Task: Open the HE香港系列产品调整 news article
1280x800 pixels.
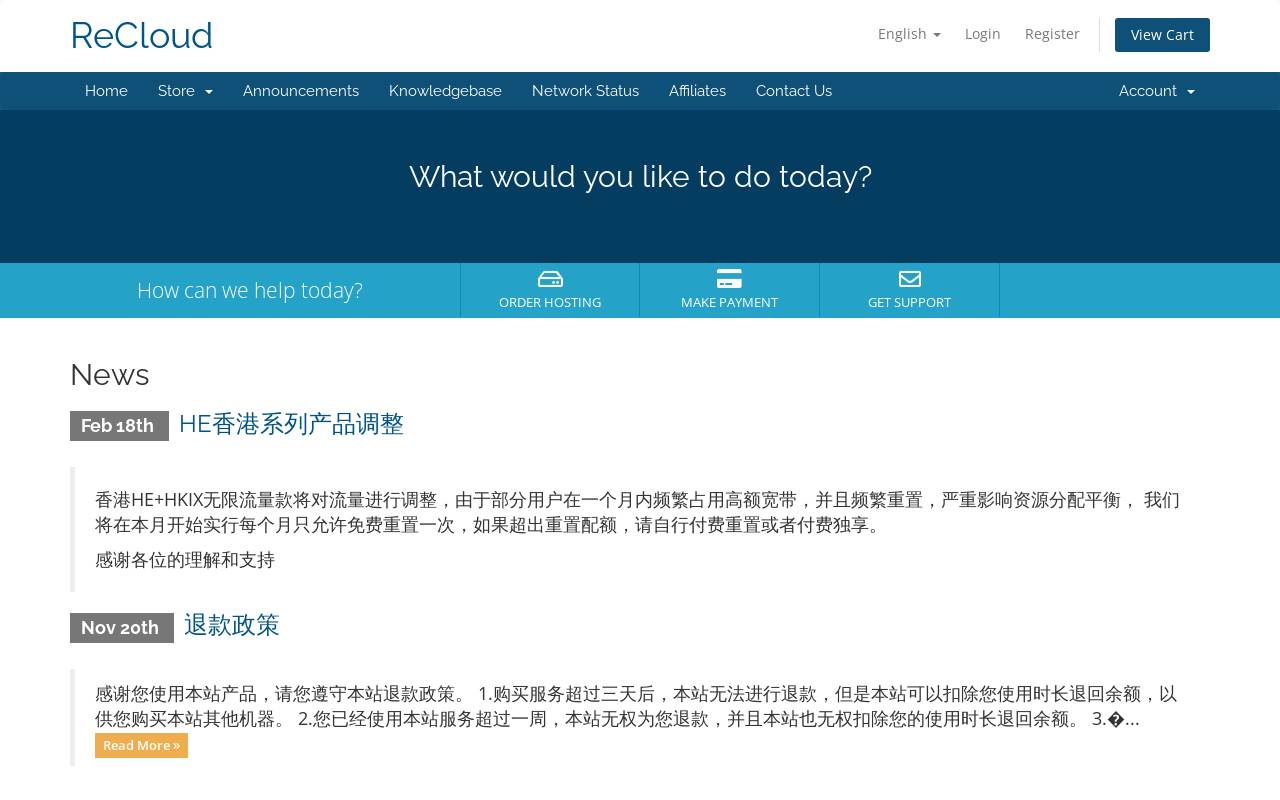Action: (291, 424)
